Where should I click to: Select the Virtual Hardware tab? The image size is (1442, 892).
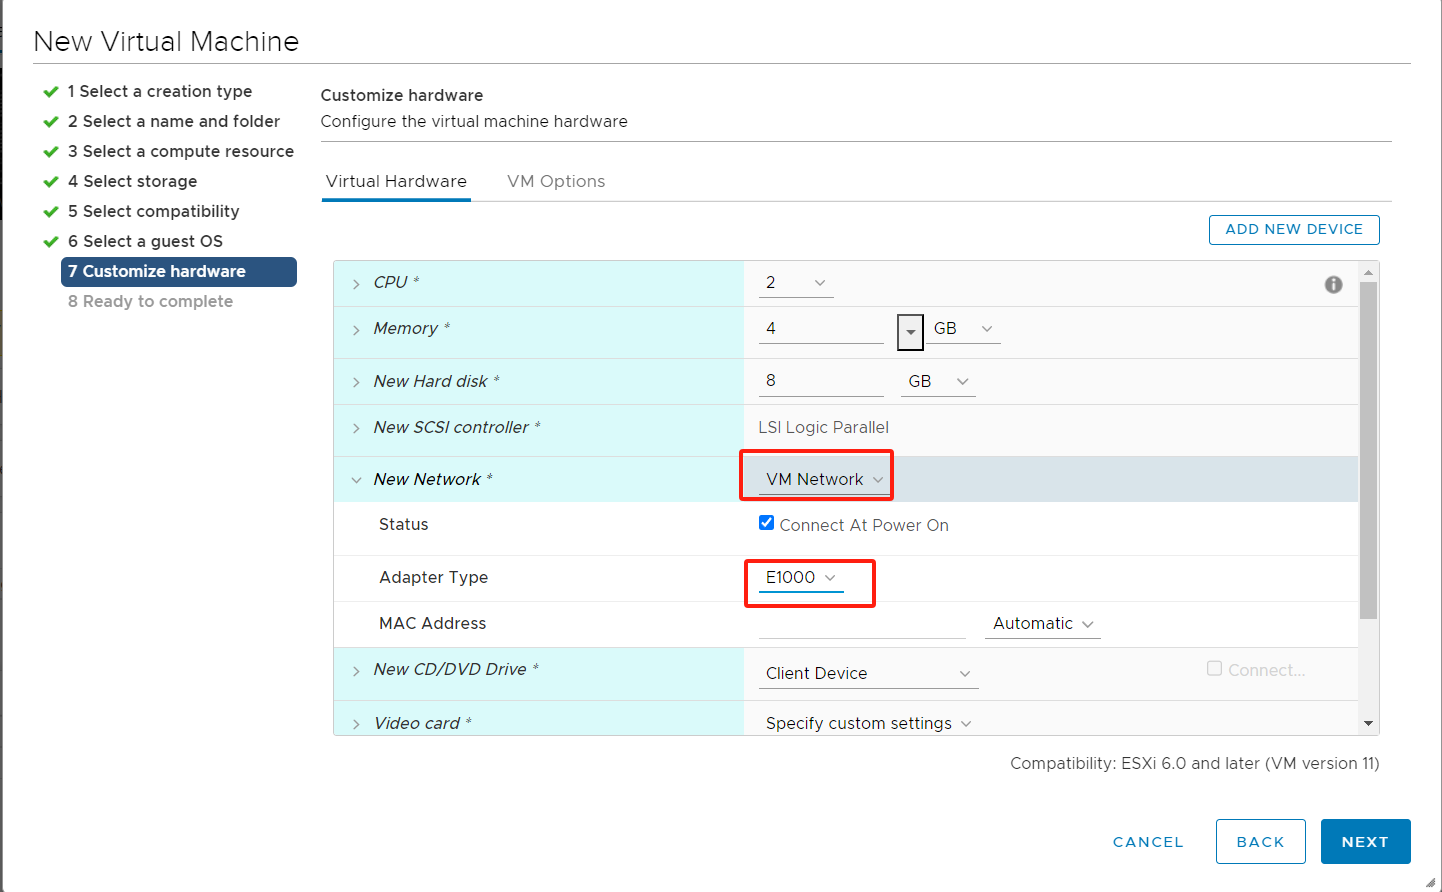396,181
